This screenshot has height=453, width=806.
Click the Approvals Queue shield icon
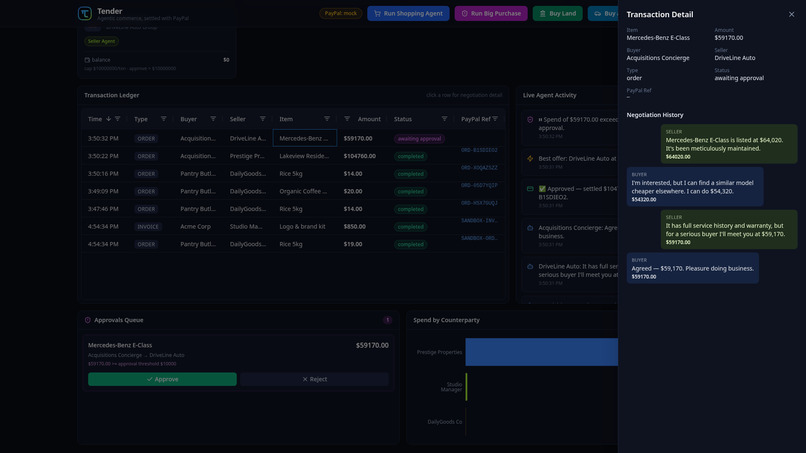[x=87, y=320]
